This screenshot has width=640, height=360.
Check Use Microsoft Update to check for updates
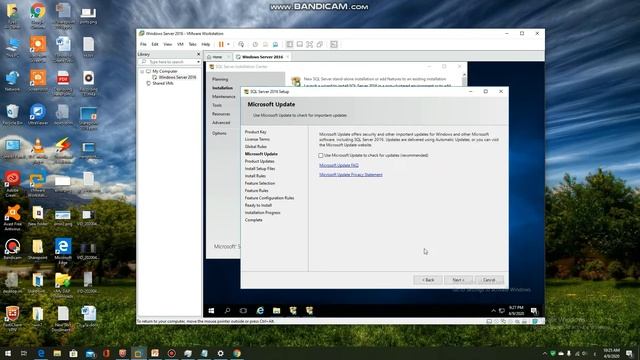coord(321,156)
